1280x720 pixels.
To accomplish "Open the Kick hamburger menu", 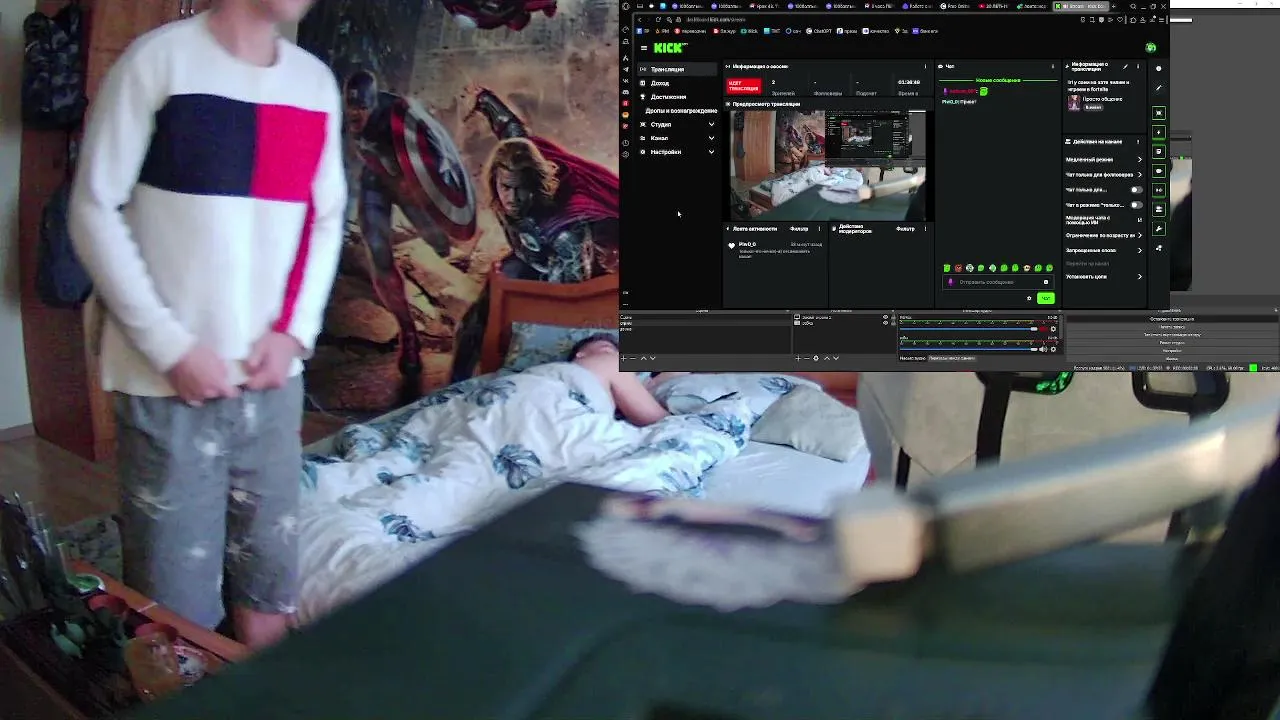I will click(x=644, y=48).
